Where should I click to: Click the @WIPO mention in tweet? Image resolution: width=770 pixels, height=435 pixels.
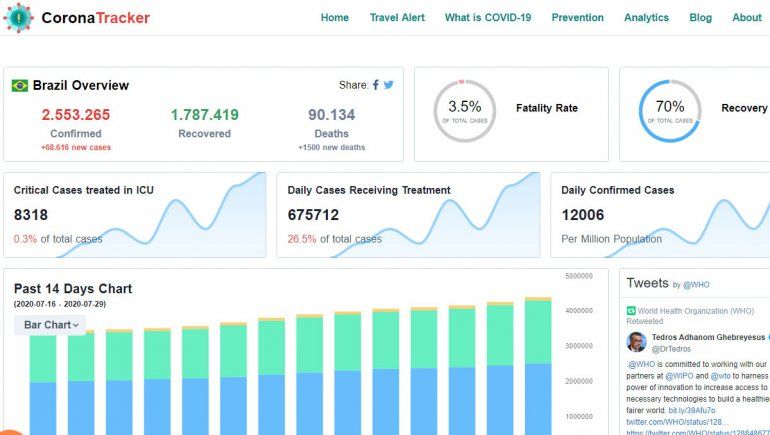(679, 376)
